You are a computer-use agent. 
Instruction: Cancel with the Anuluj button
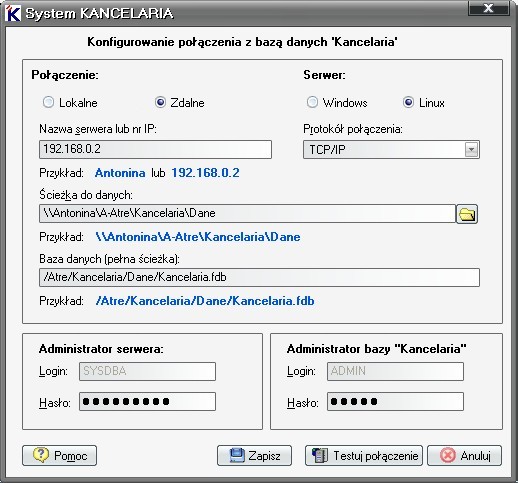[x=464, y=455]
